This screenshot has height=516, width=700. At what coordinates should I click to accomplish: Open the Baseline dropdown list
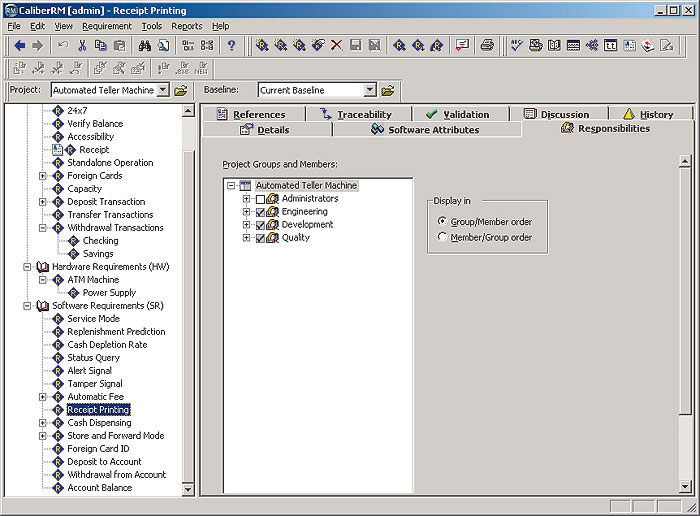[370, 90]
